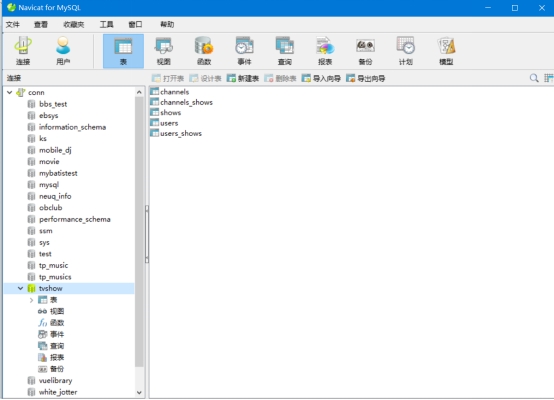
Task: Select the mybatistest database
Action: pyautogui.click(x=58, y=173)
